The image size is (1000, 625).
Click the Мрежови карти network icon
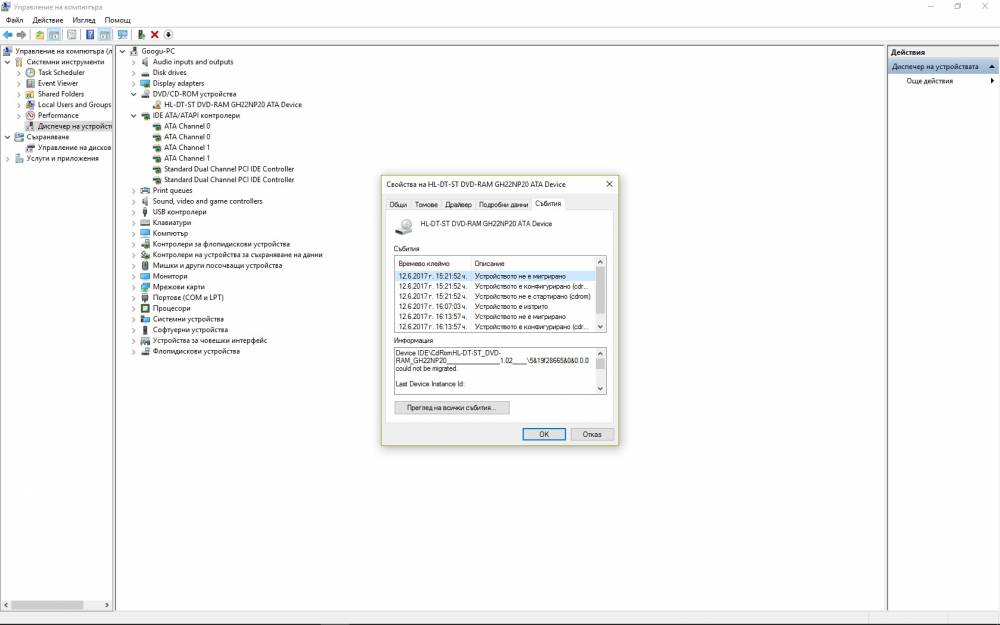pyautogui.click(x=145, y=287)
